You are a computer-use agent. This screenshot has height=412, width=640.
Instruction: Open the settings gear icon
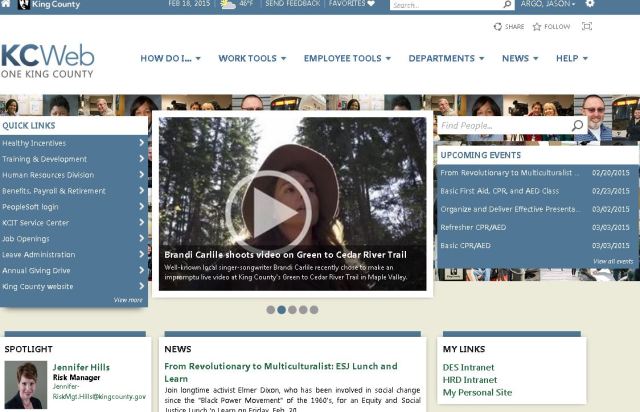tap(590, 3)
